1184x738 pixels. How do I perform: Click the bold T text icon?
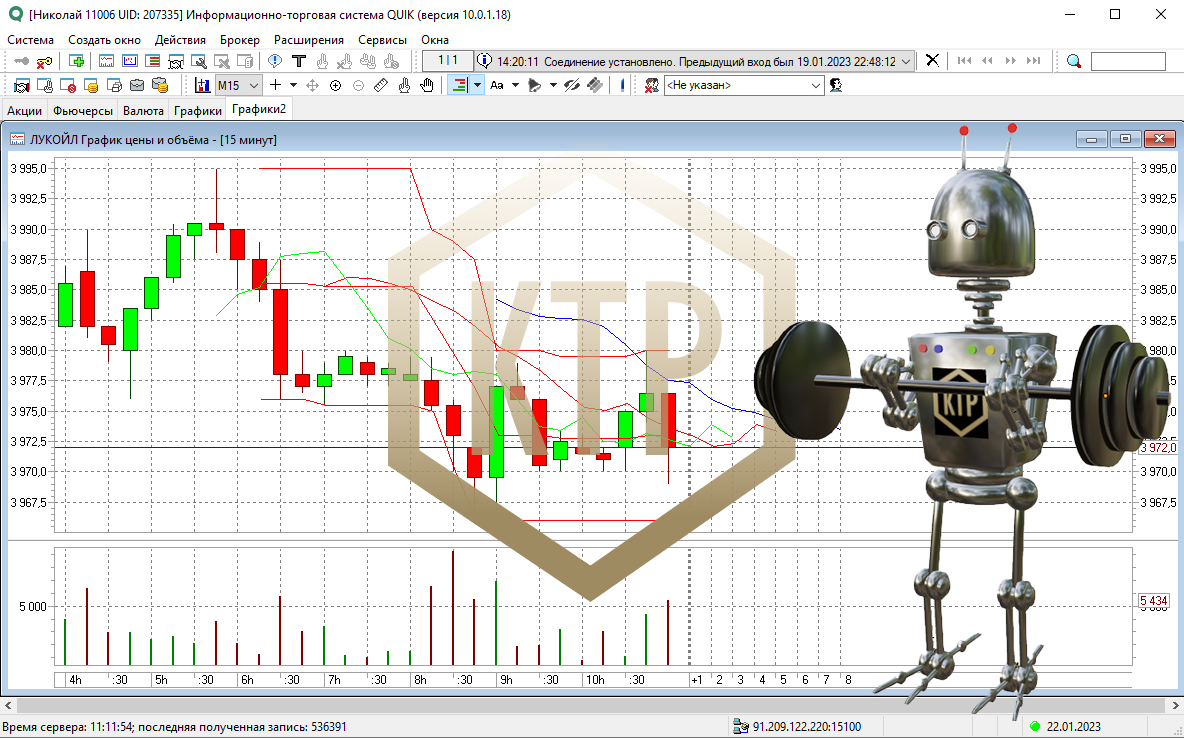point(298,61)
